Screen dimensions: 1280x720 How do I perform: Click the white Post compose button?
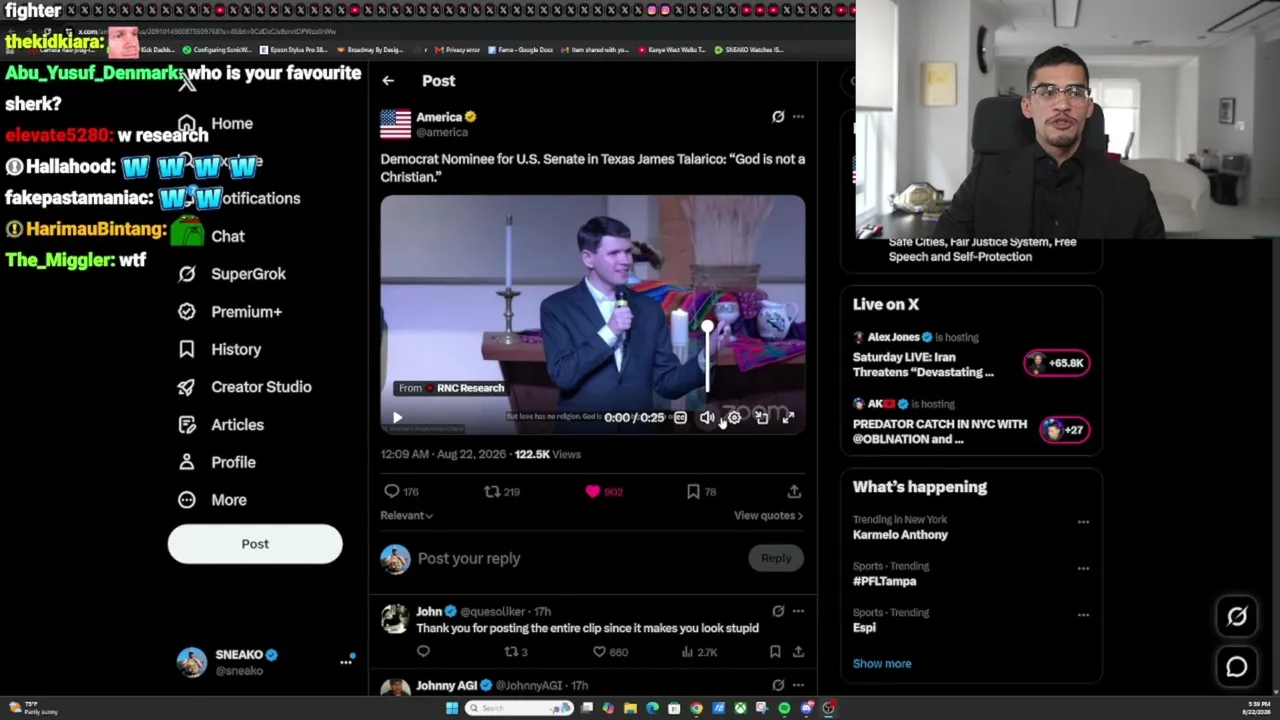pos(255,544)
